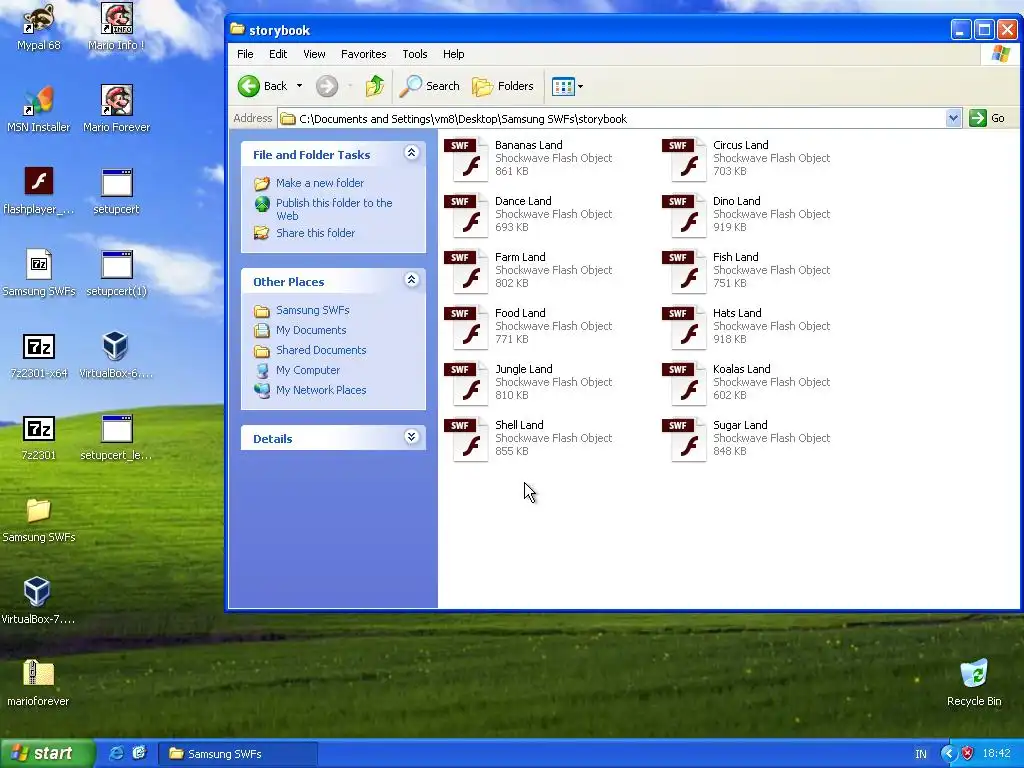Click Publish this folder to the Web
The height and width of the screenshot is (768, 1024).
[334, 210]
